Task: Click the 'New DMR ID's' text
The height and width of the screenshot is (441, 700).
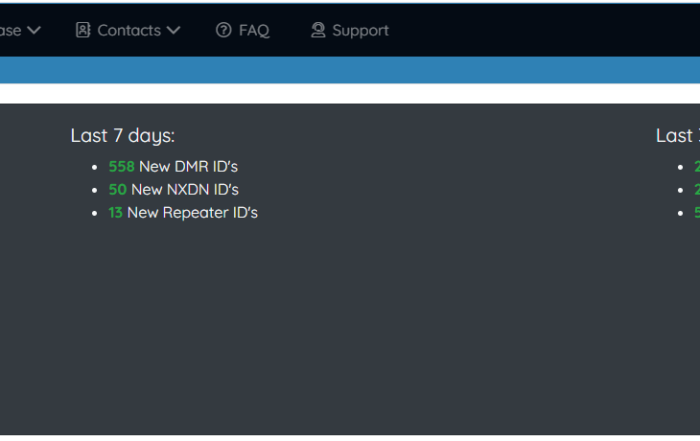Action: [188, 166]
